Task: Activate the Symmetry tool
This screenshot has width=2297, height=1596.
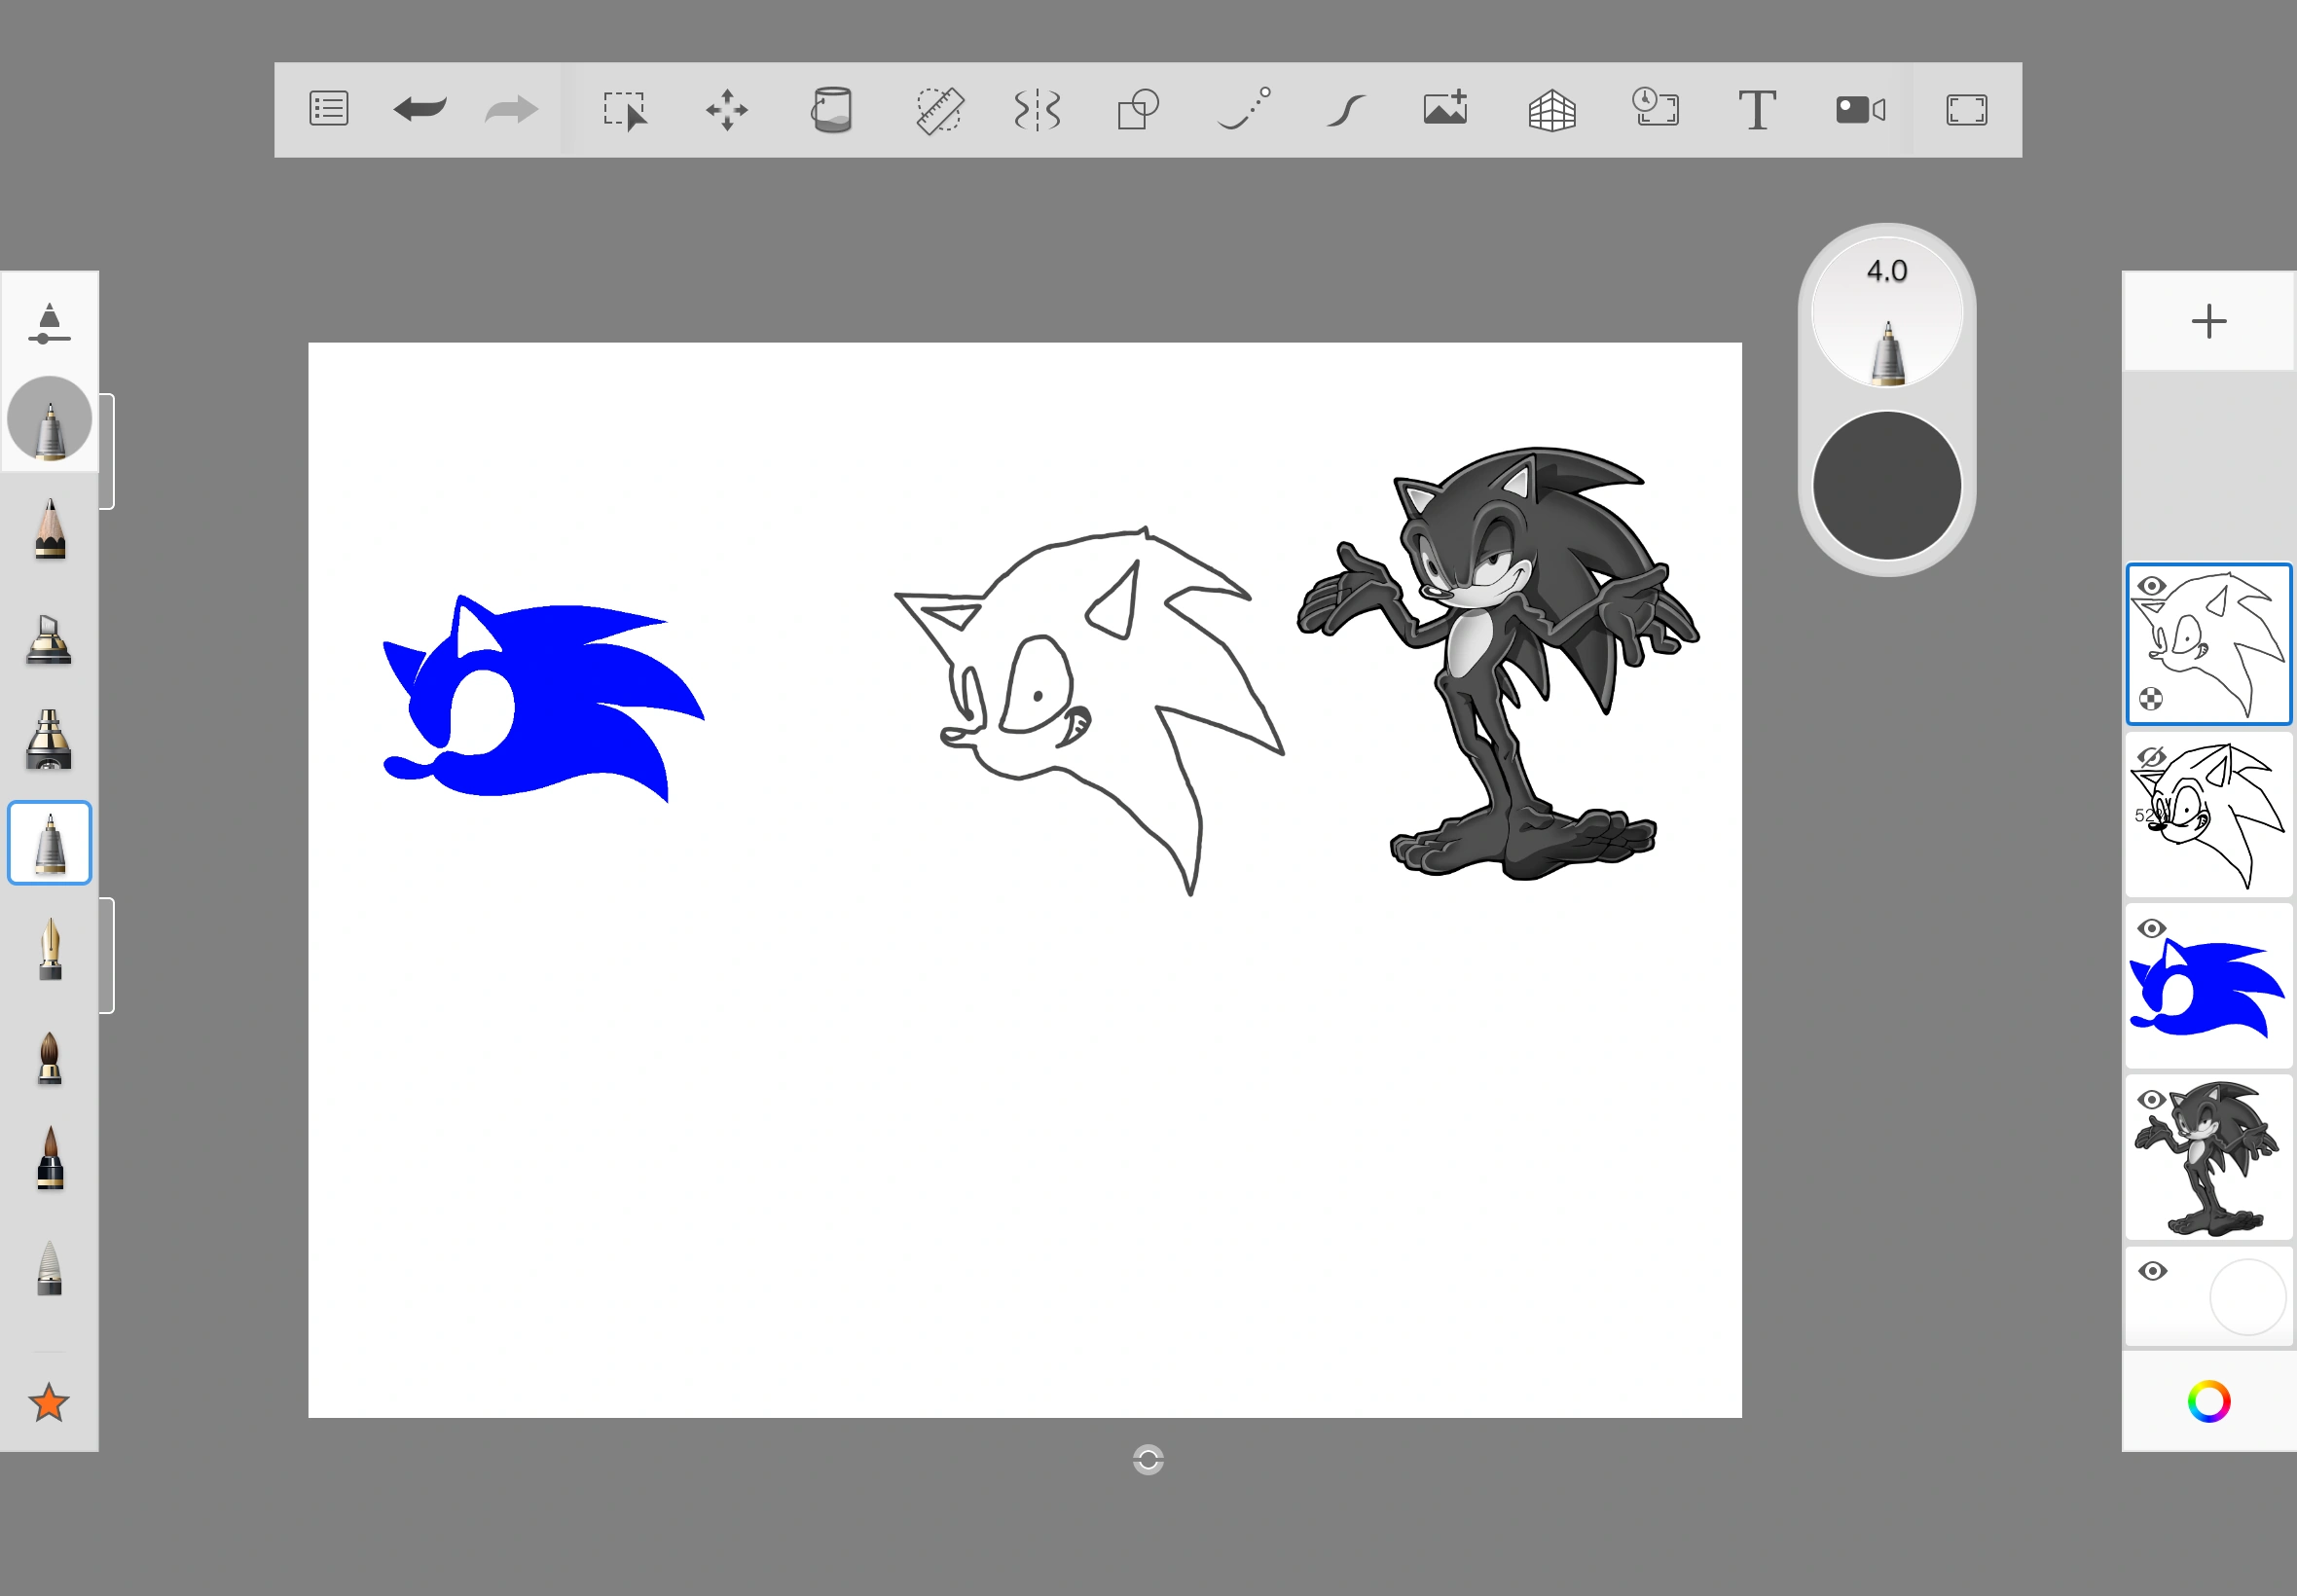Action: pyautogui.click(x=1037, y=109)
